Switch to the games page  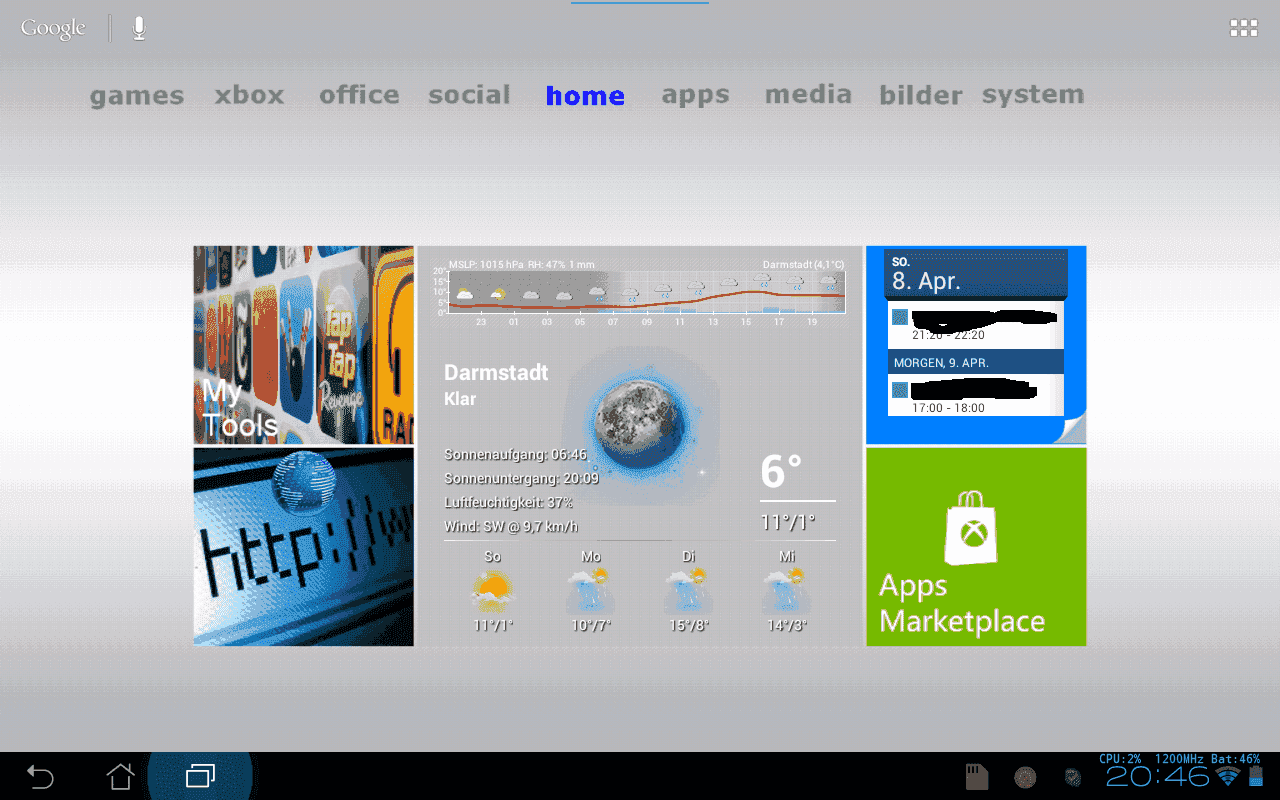coord(137,96)
